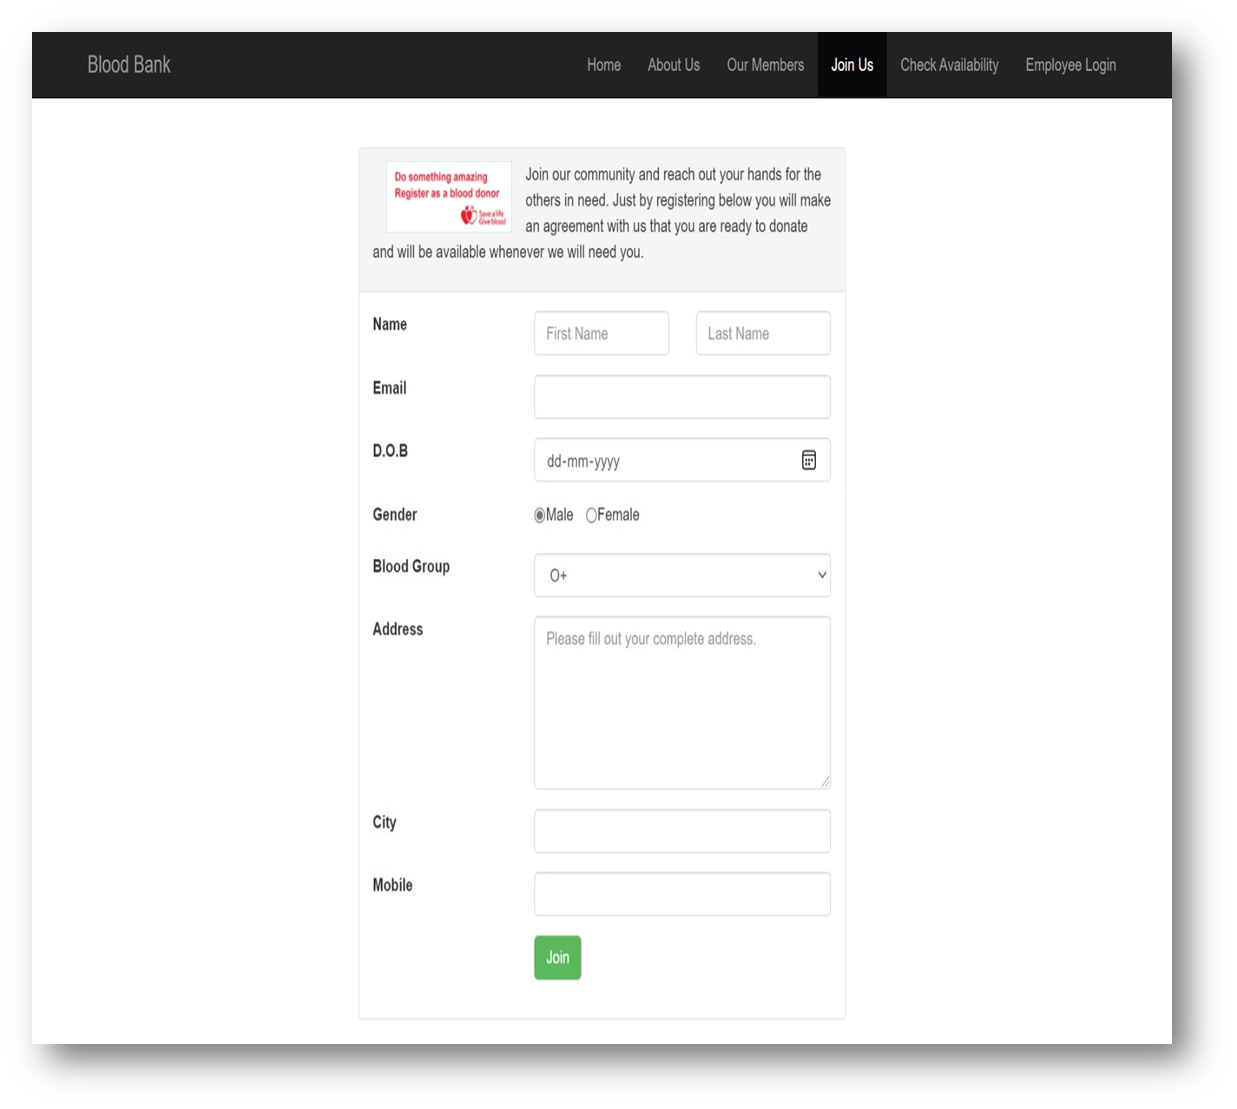
Task: Submit the form with the Join button
Action: [x=557, y=957]
